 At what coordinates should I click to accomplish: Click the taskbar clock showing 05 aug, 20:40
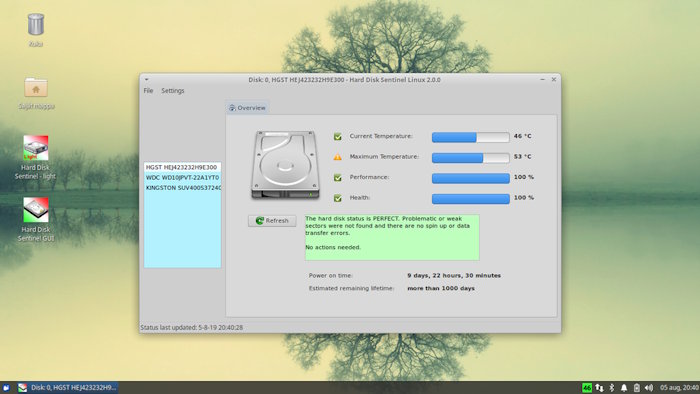point(679,388)
